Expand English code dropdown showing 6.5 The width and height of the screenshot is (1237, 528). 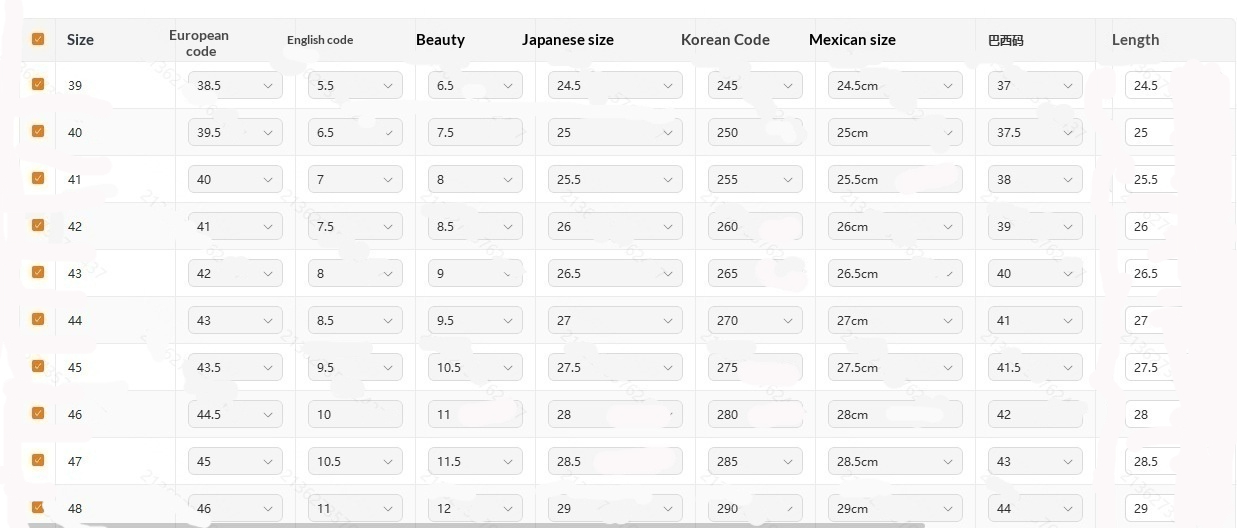pyautogui.click(x=355, y=133)
